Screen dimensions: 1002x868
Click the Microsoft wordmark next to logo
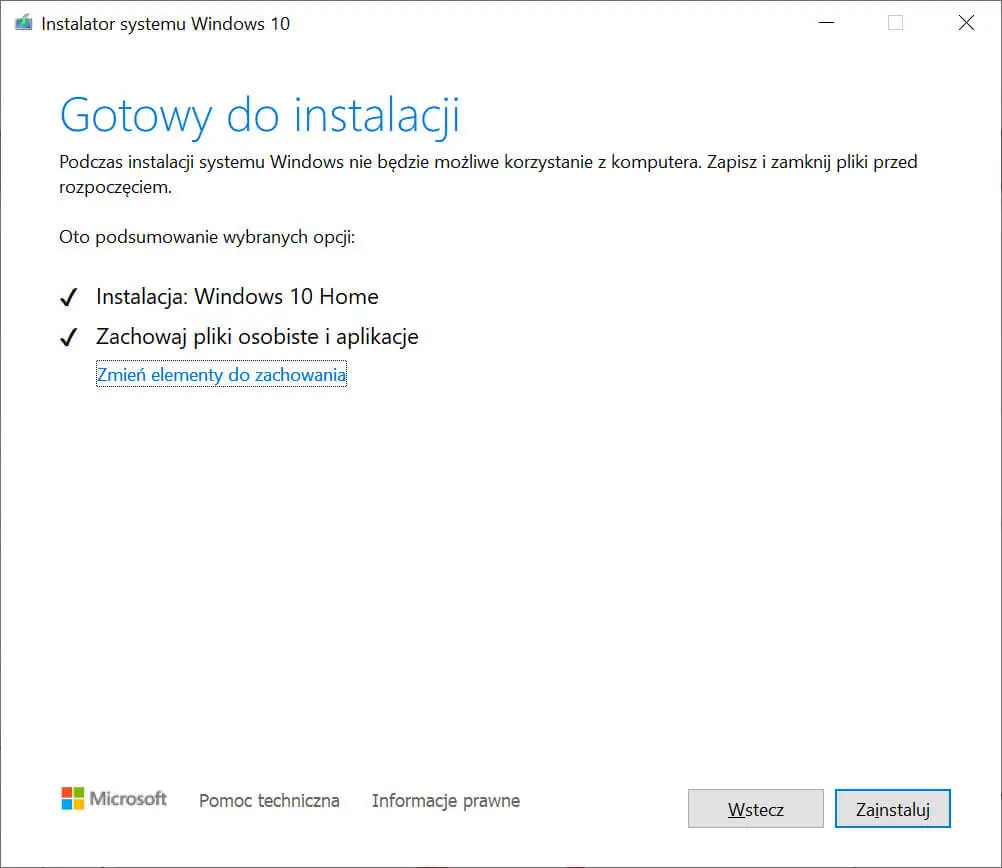[128, 799]
